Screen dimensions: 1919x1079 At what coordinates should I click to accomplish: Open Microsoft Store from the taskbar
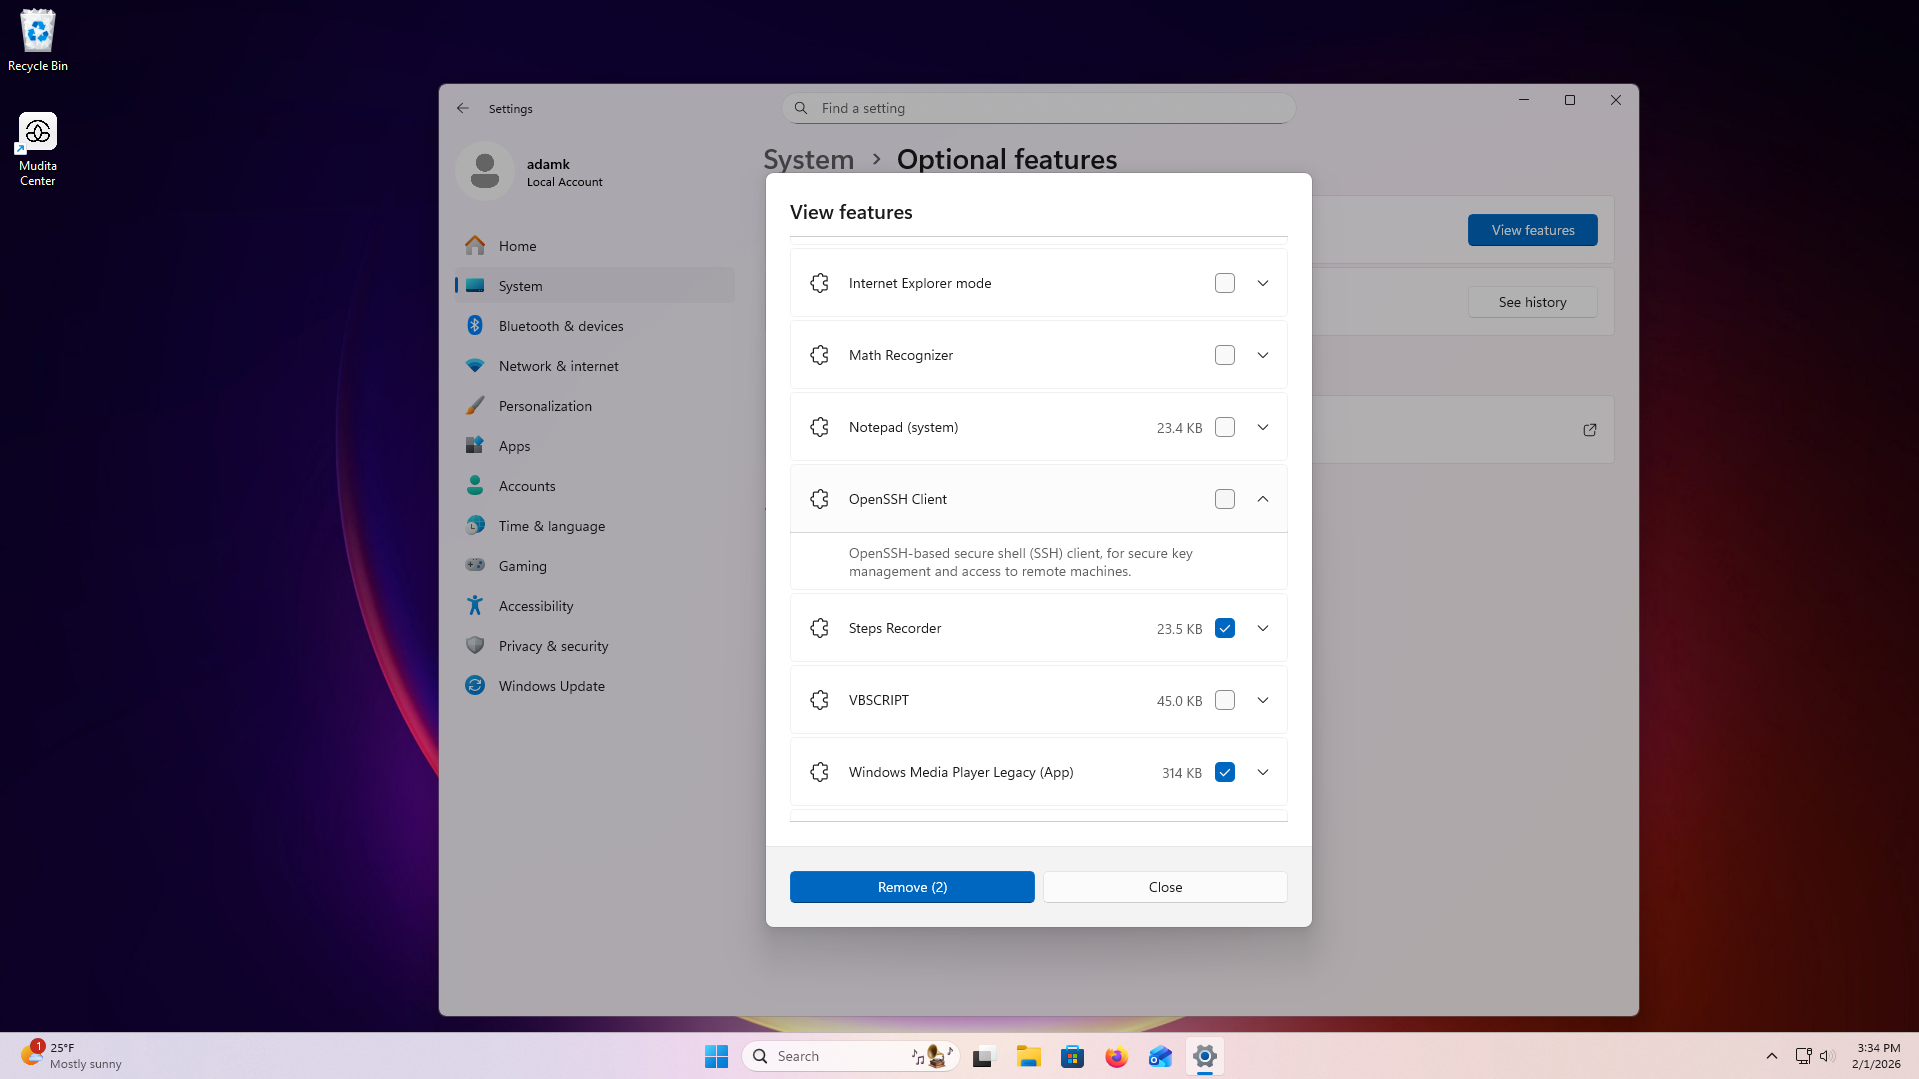coord(1073,1056)
